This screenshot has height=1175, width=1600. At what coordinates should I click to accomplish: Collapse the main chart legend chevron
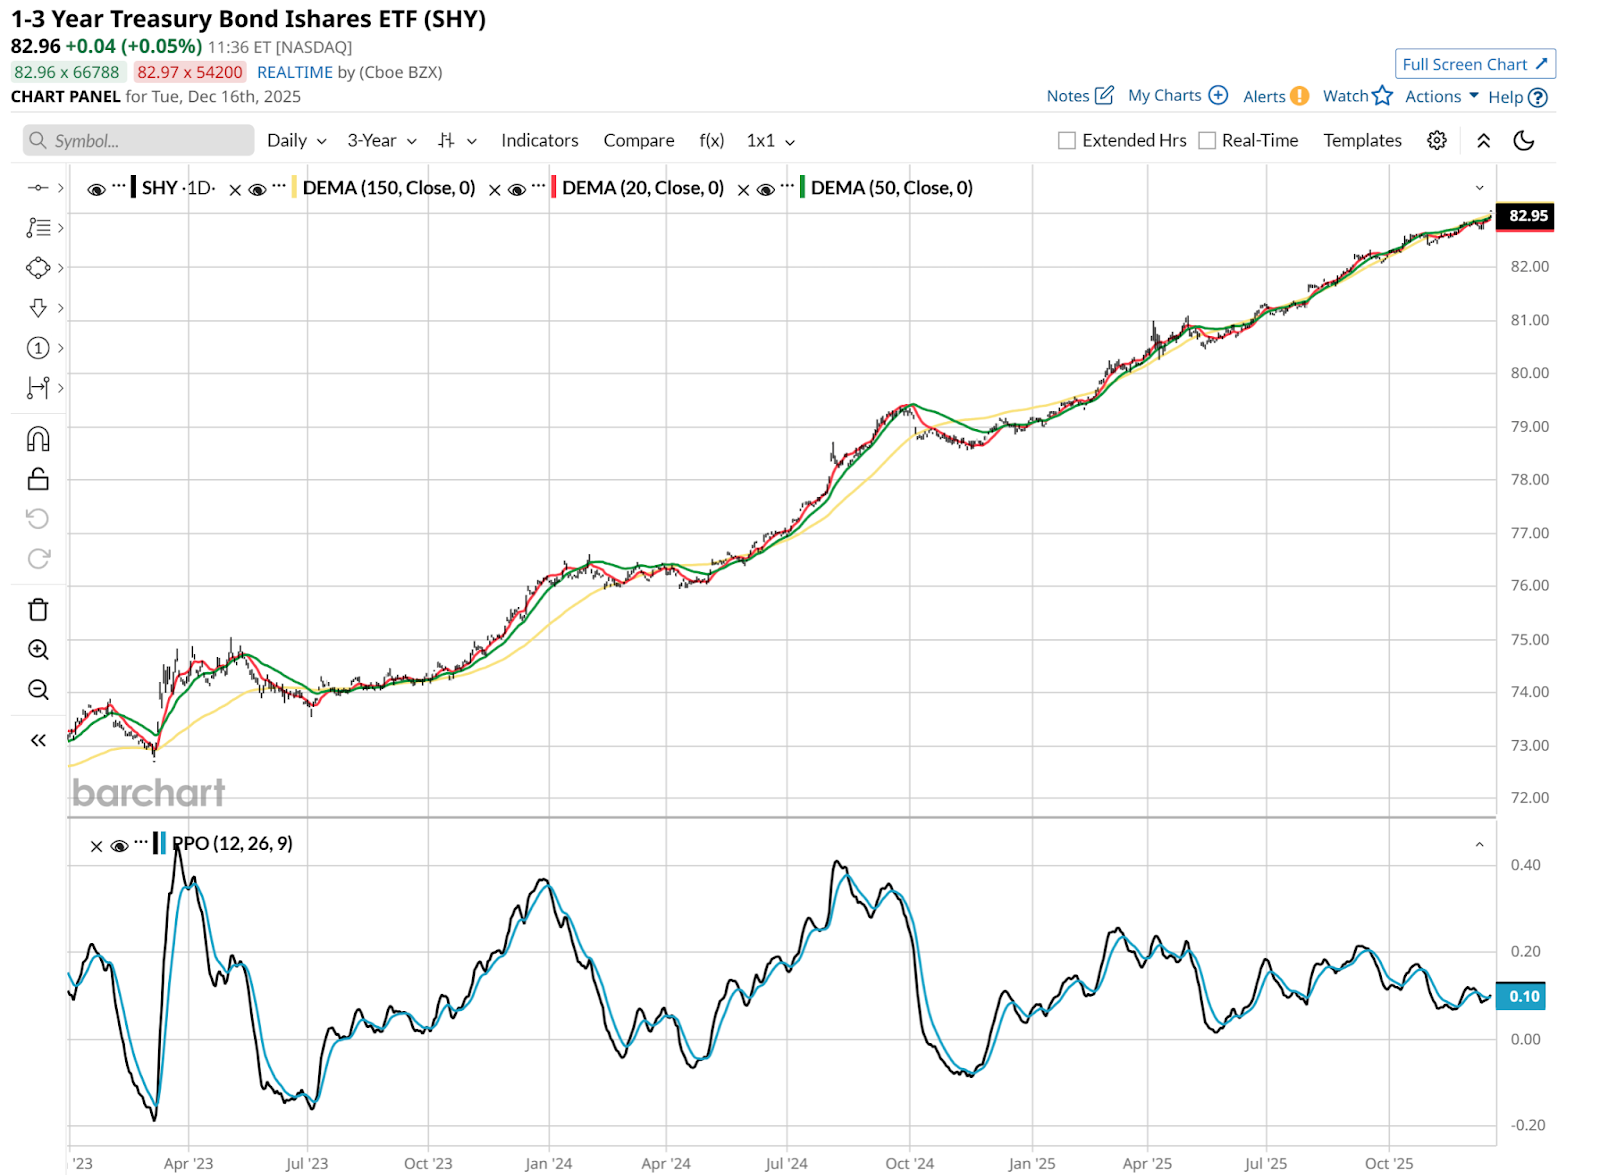click(1480, 188)
